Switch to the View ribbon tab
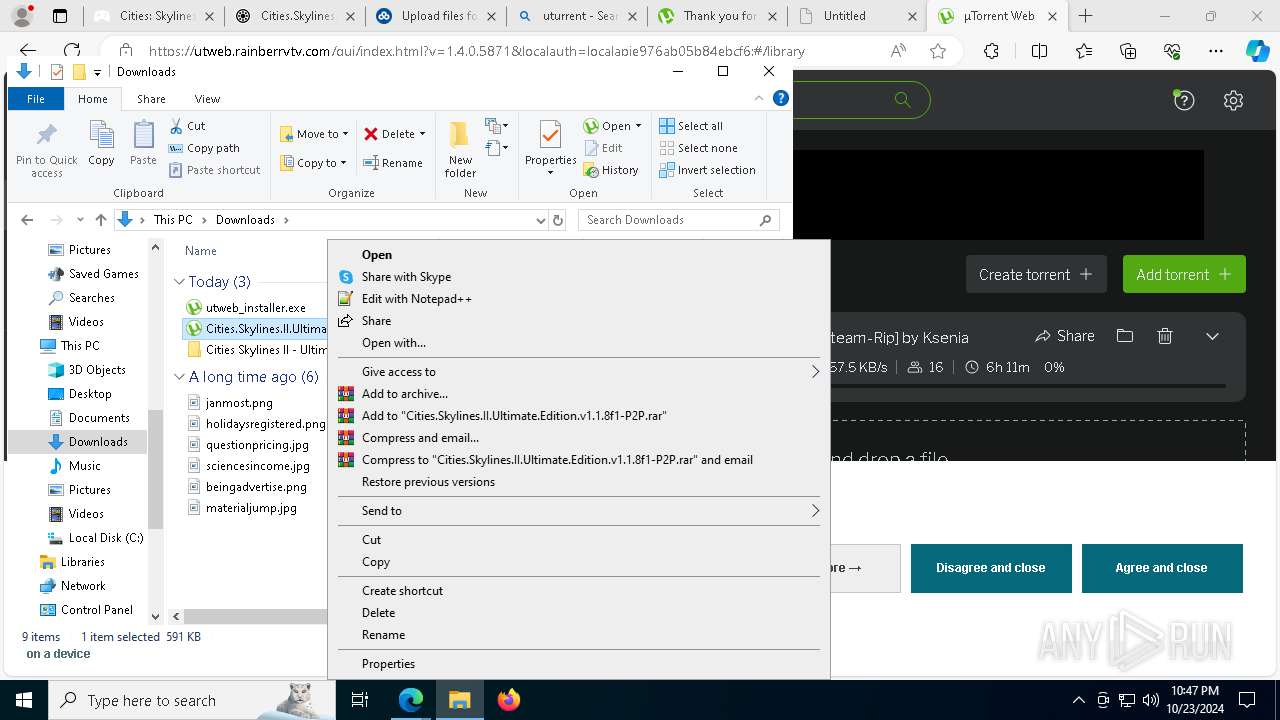The width and height of the screenshot is (1280, 720). point(207,99)
